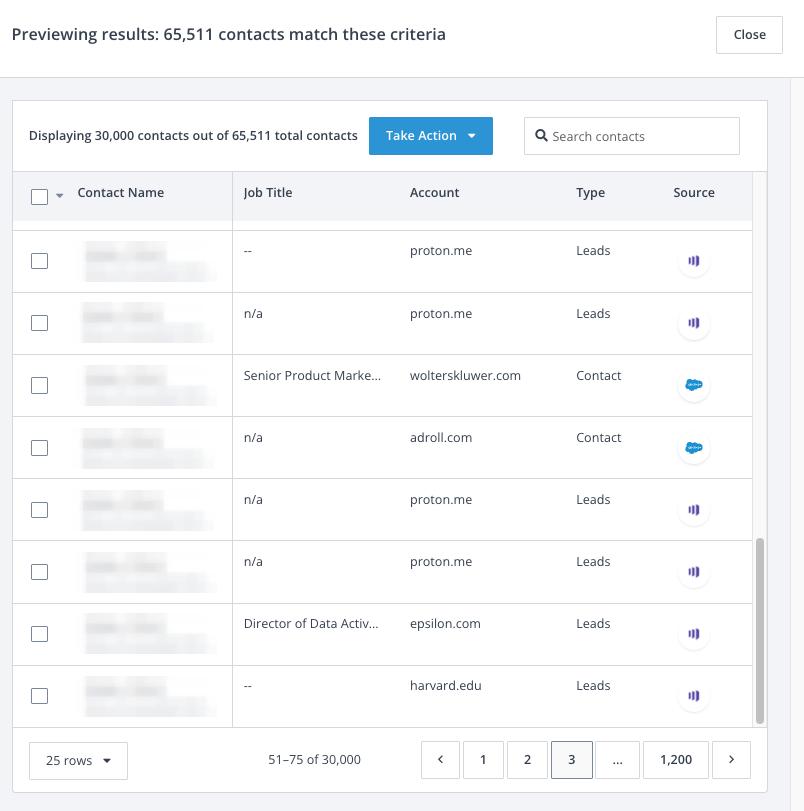Viewport: 804px width, 811px height.
Task: Click the table's vertical scrollbar thumb
Action: click(760, 630)
